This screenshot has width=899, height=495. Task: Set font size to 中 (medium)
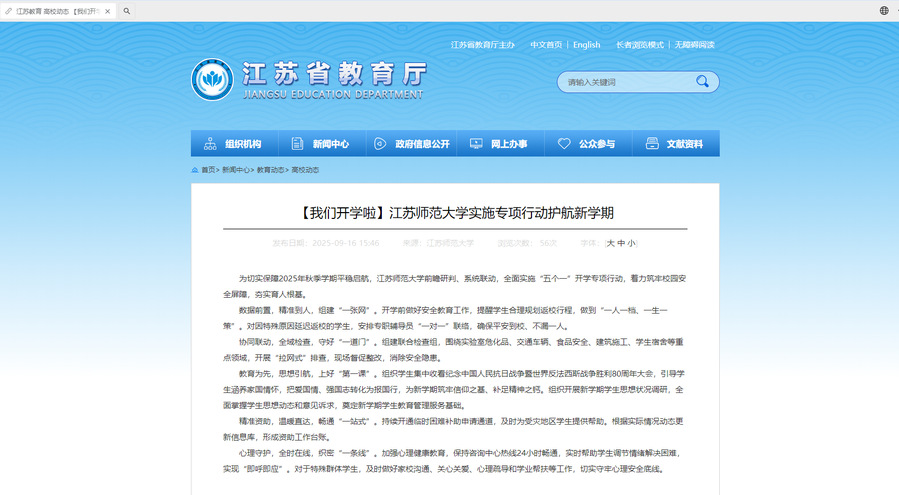click(x=621, y=243)
